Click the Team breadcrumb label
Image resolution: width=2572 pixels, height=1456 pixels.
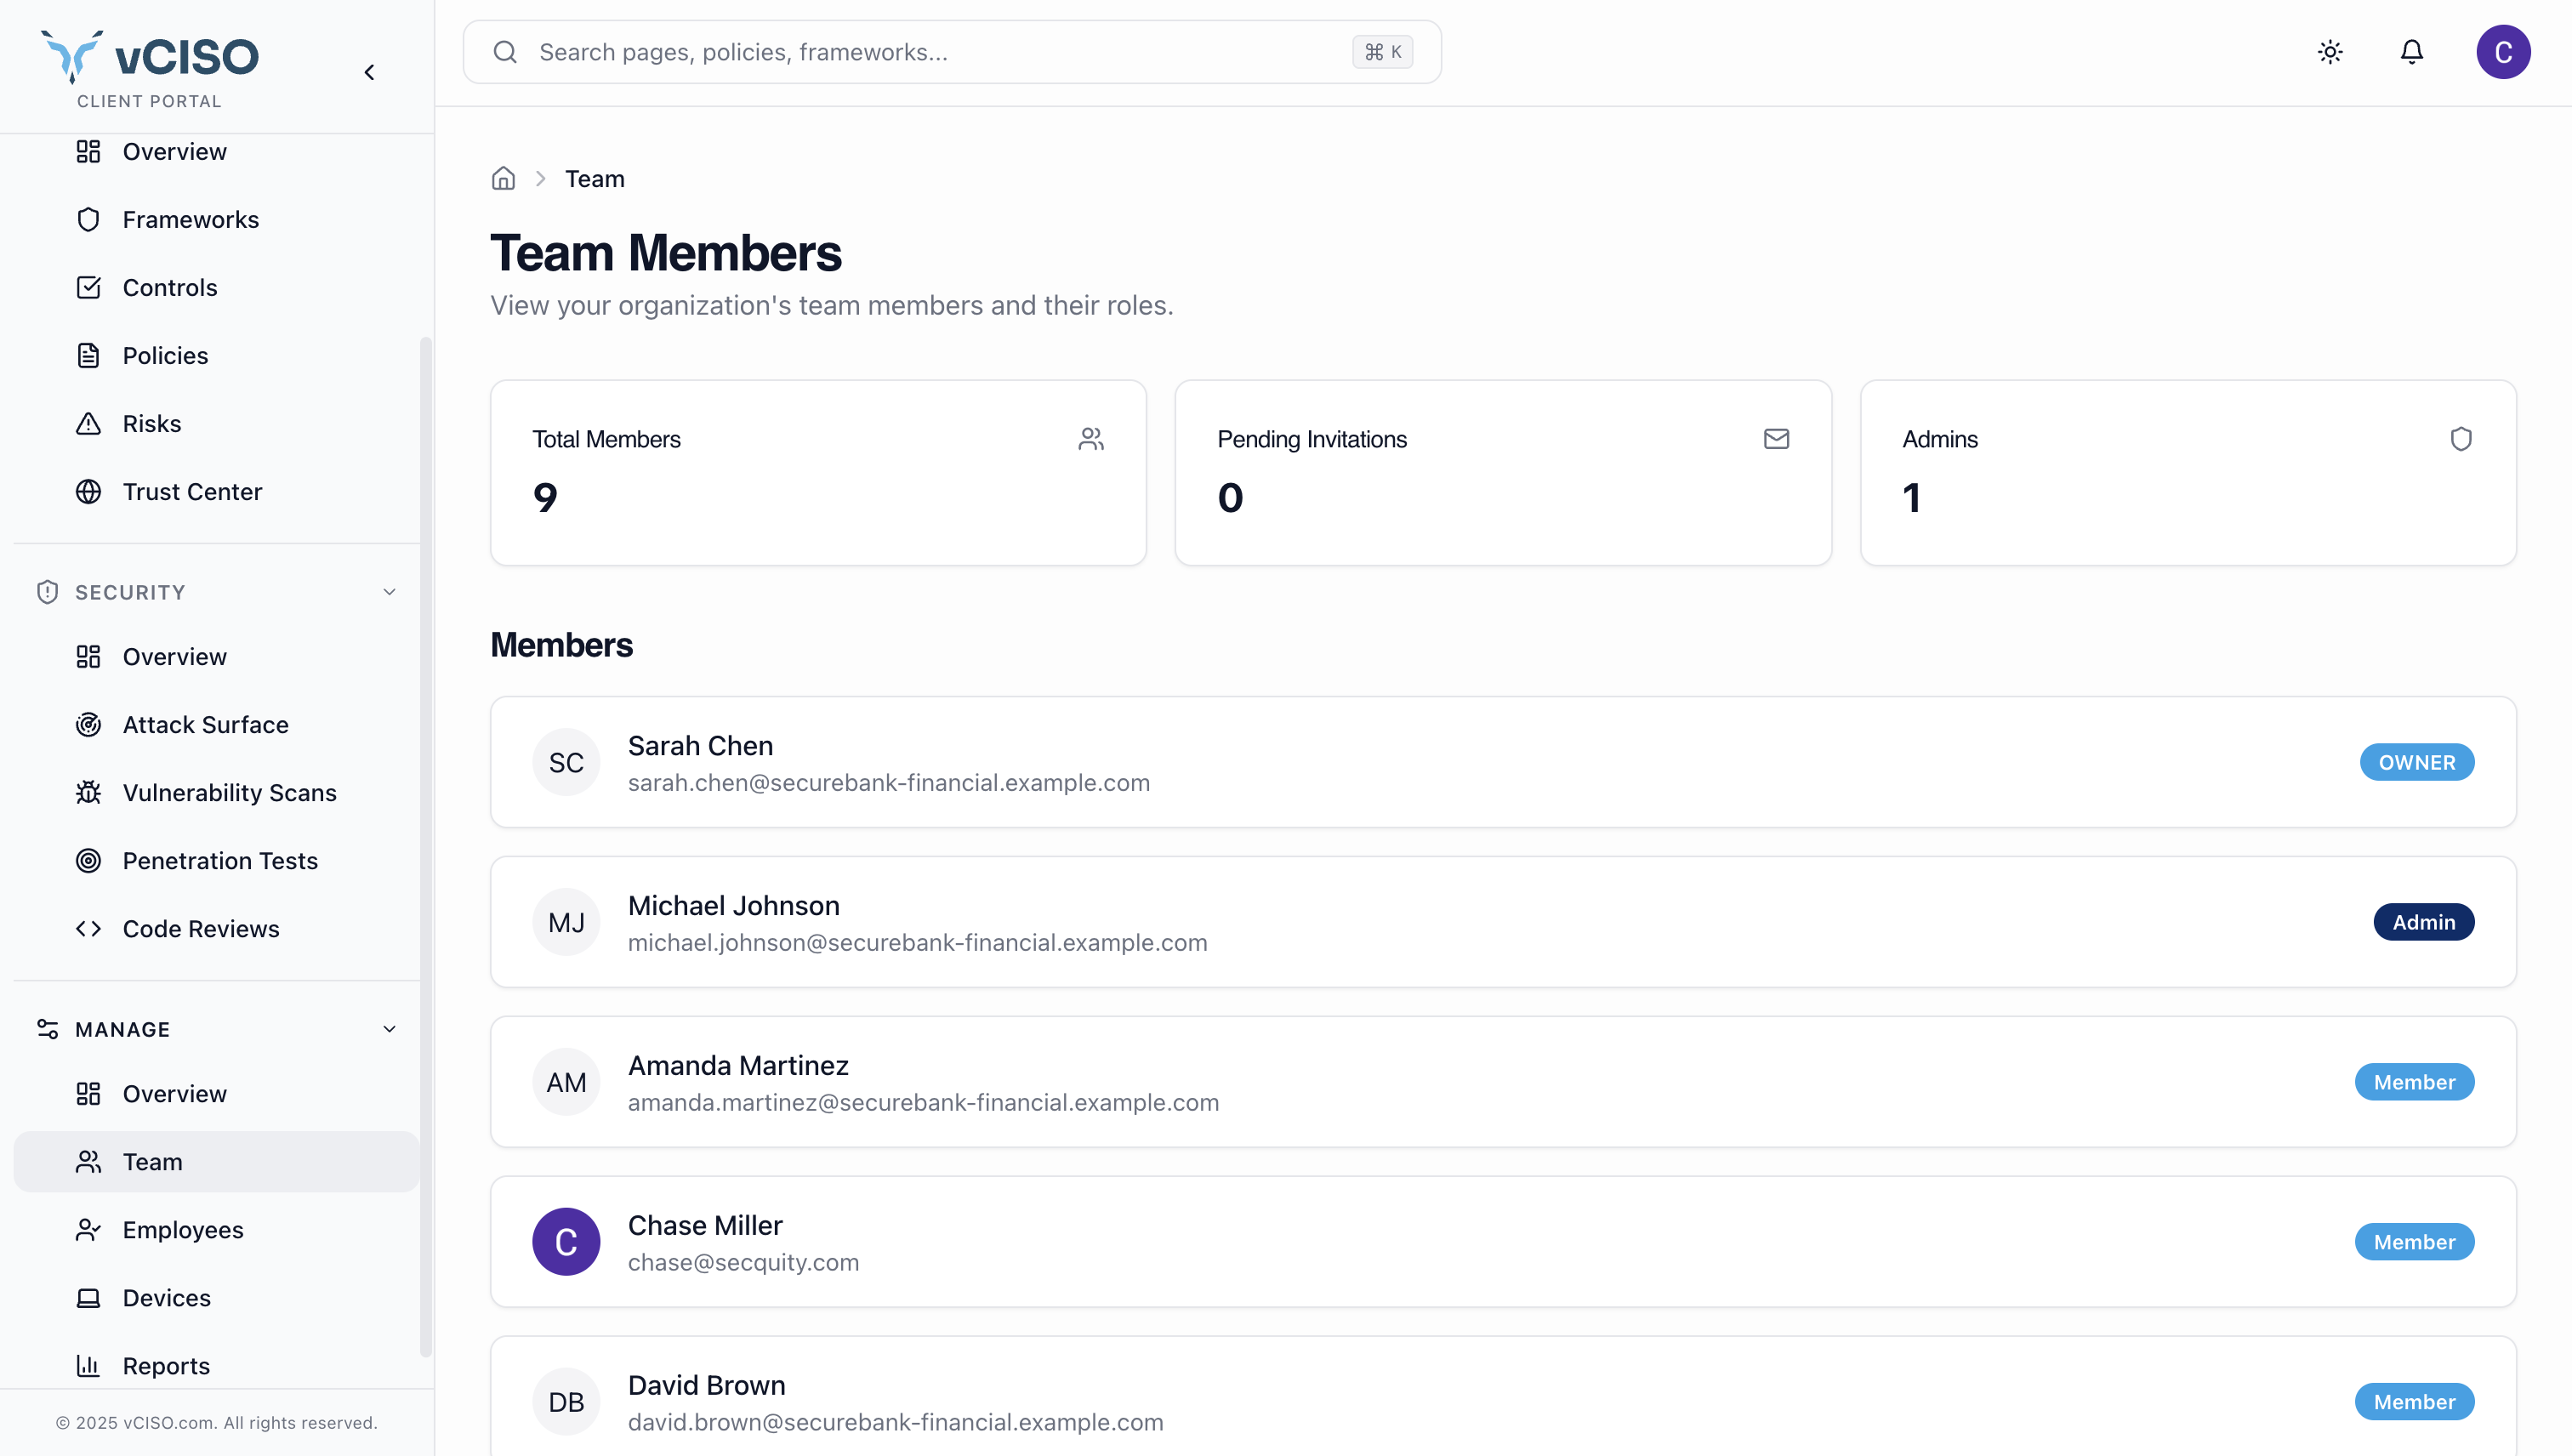[x=595, y=179]
